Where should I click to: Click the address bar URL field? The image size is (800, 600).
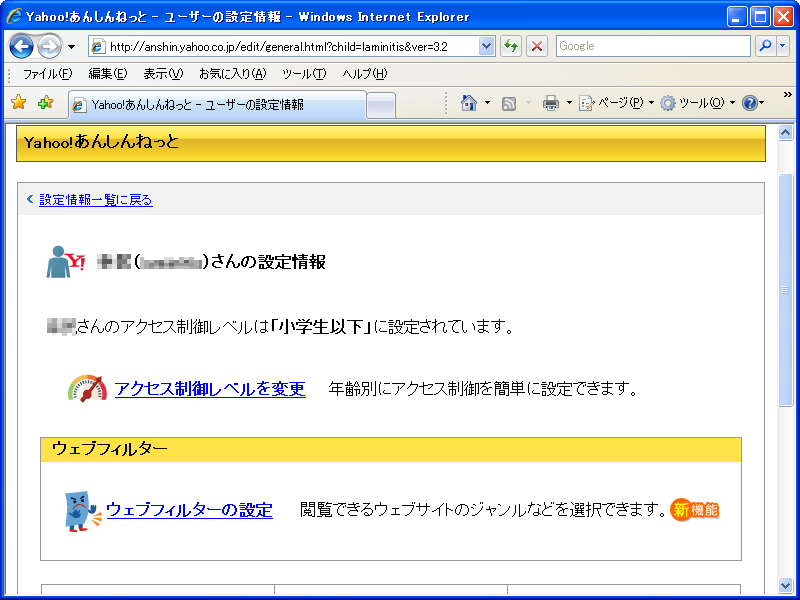pyautogui.click(x=284, y=46)
